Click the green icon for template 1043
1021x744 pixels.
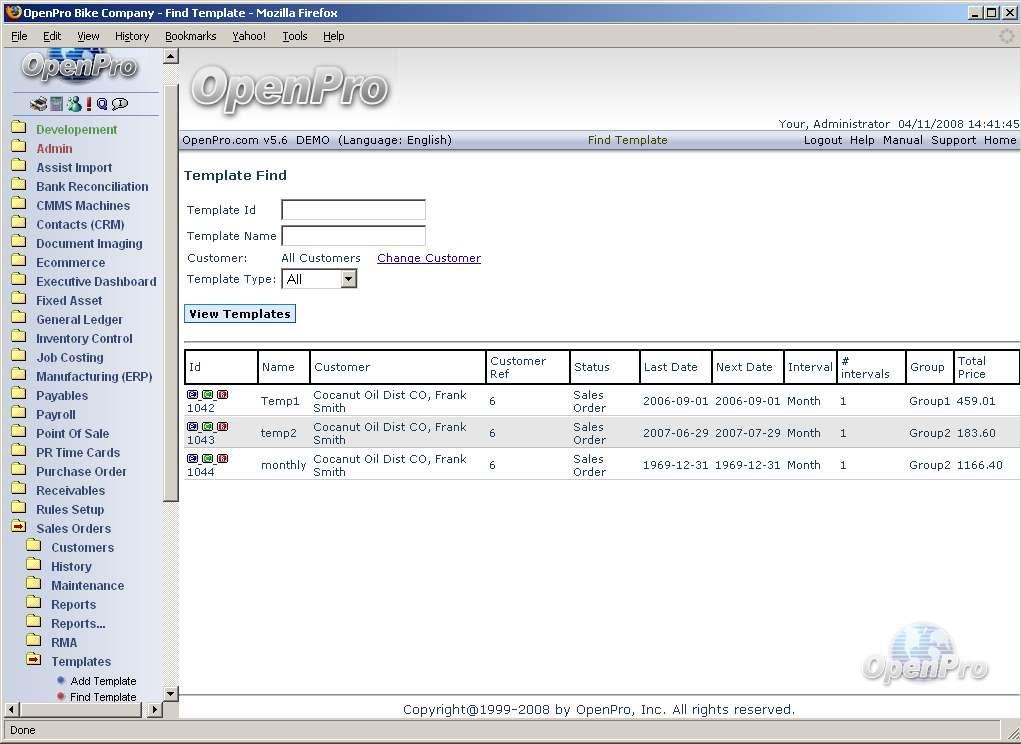click(x=208, y=427)
